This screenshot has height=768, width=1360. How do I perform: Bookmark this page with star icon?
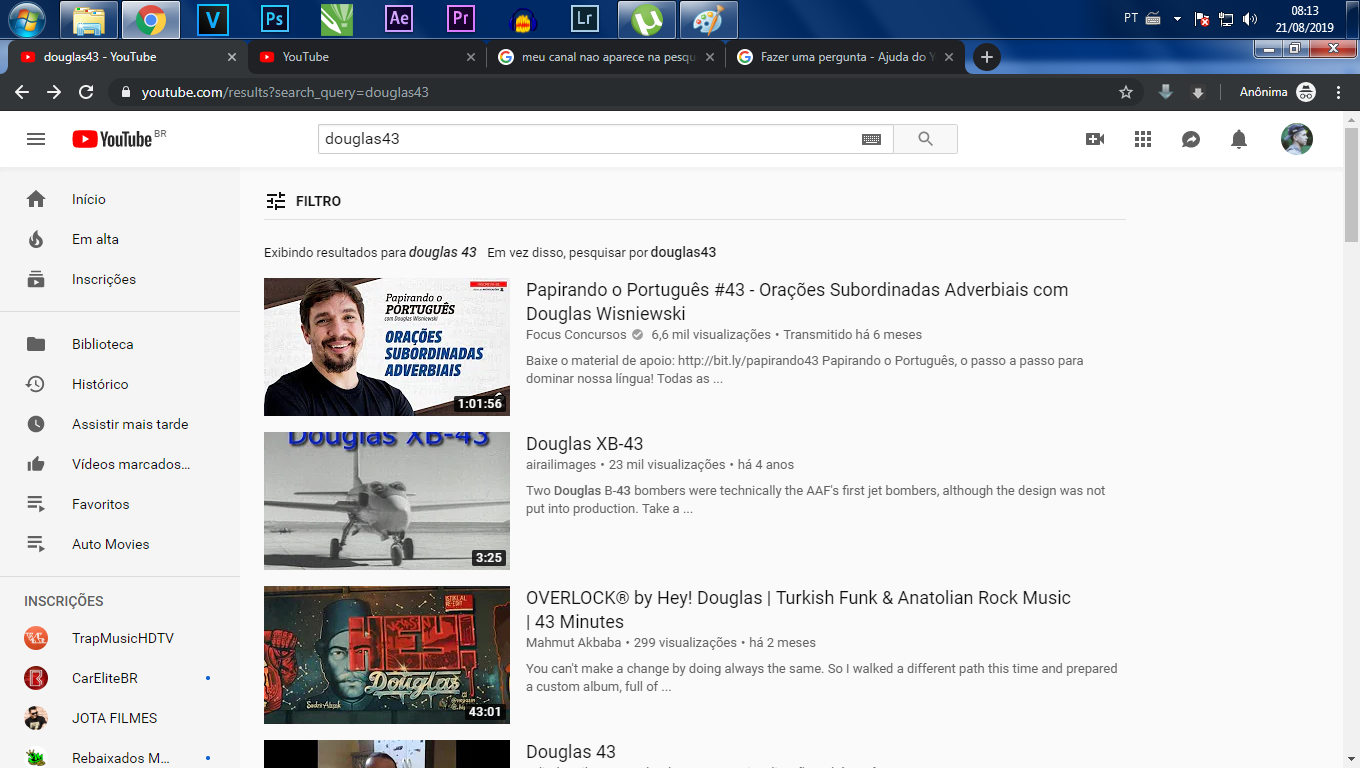coord(1126,92)
